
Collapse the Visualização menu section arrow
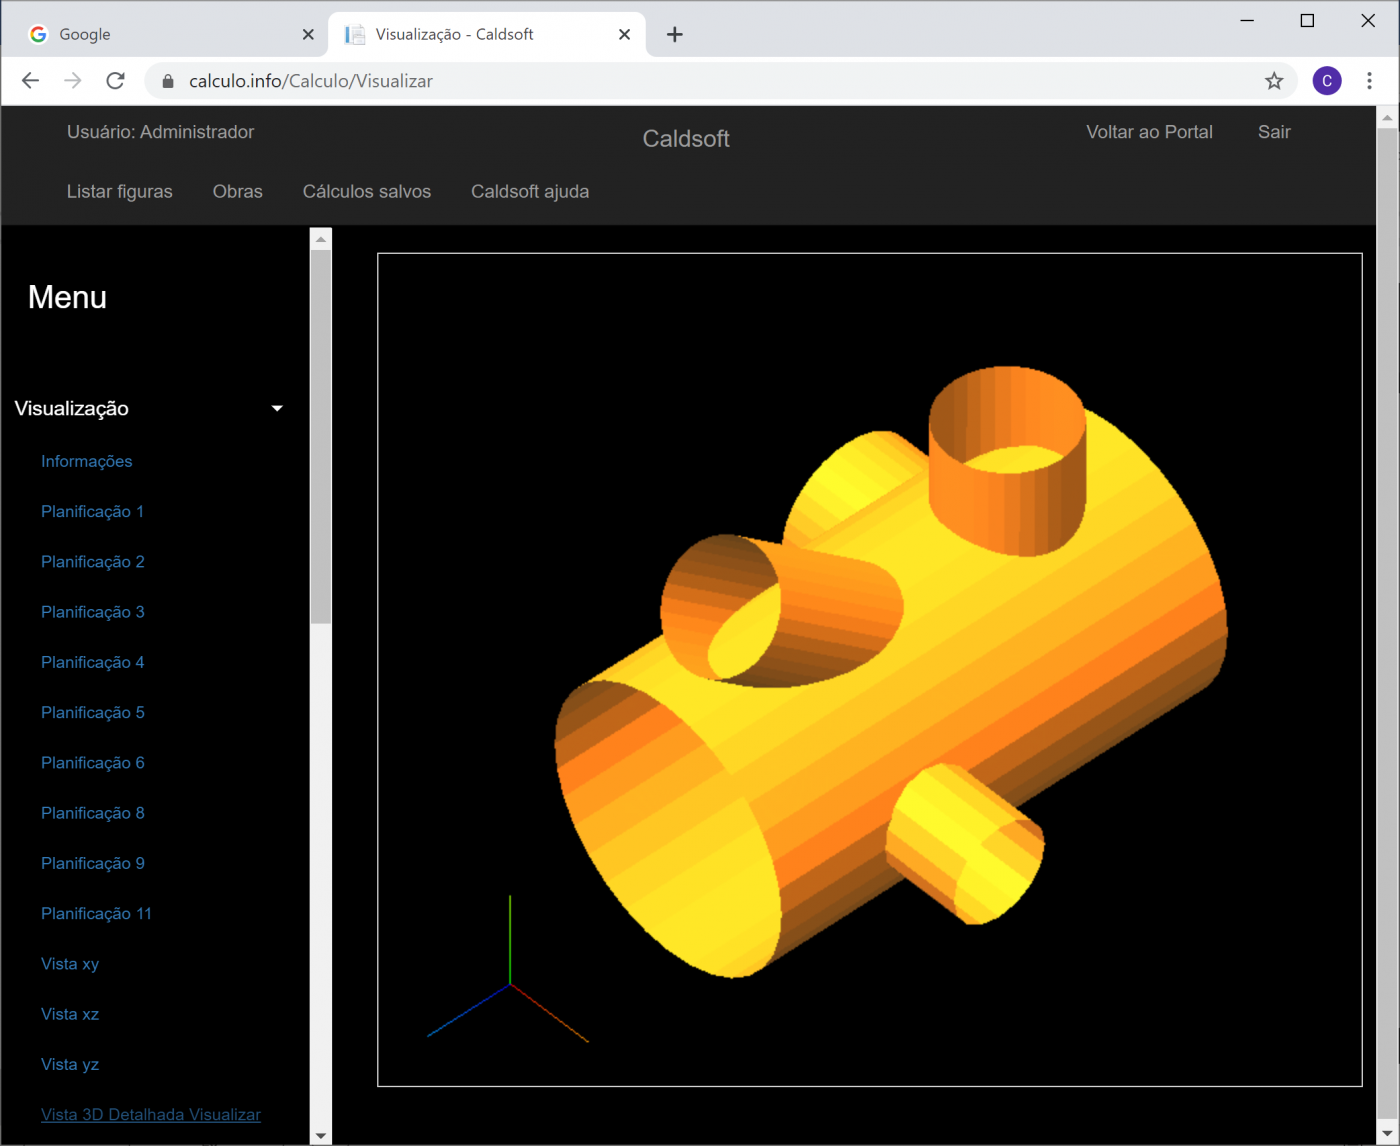[277, 408]
